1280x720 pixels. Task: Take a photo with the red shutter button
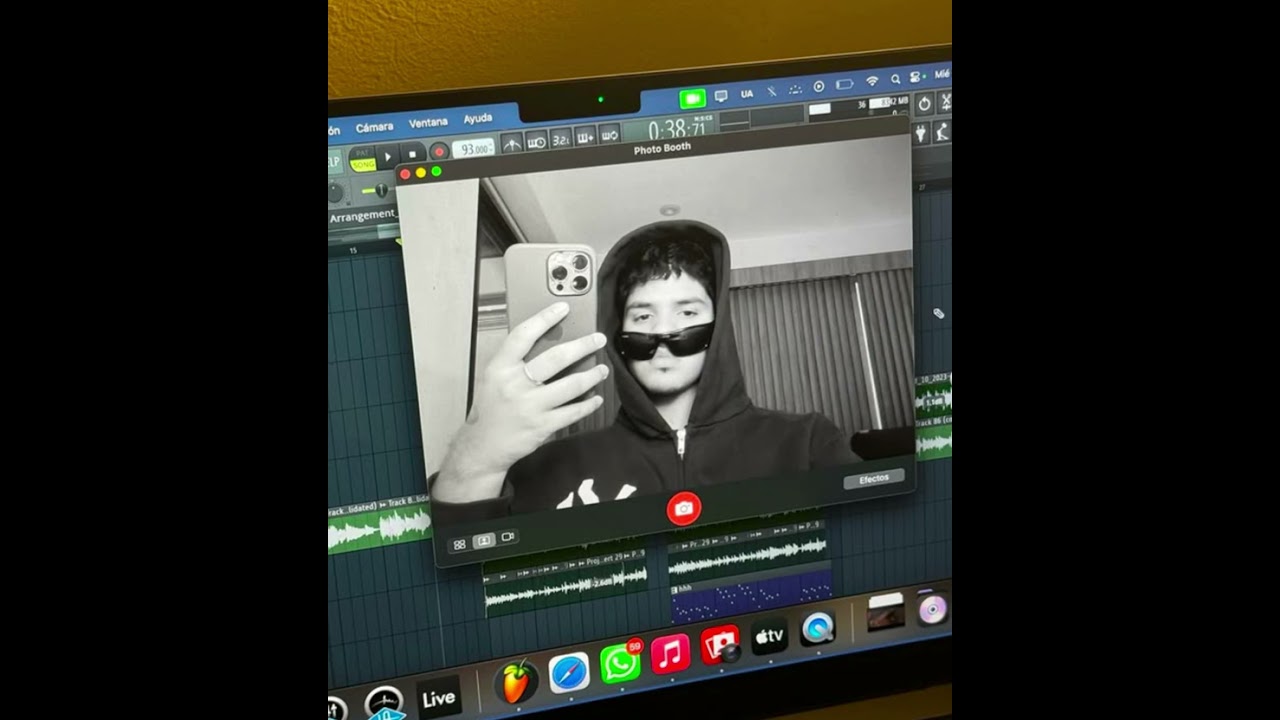click(x=684, y=508)
